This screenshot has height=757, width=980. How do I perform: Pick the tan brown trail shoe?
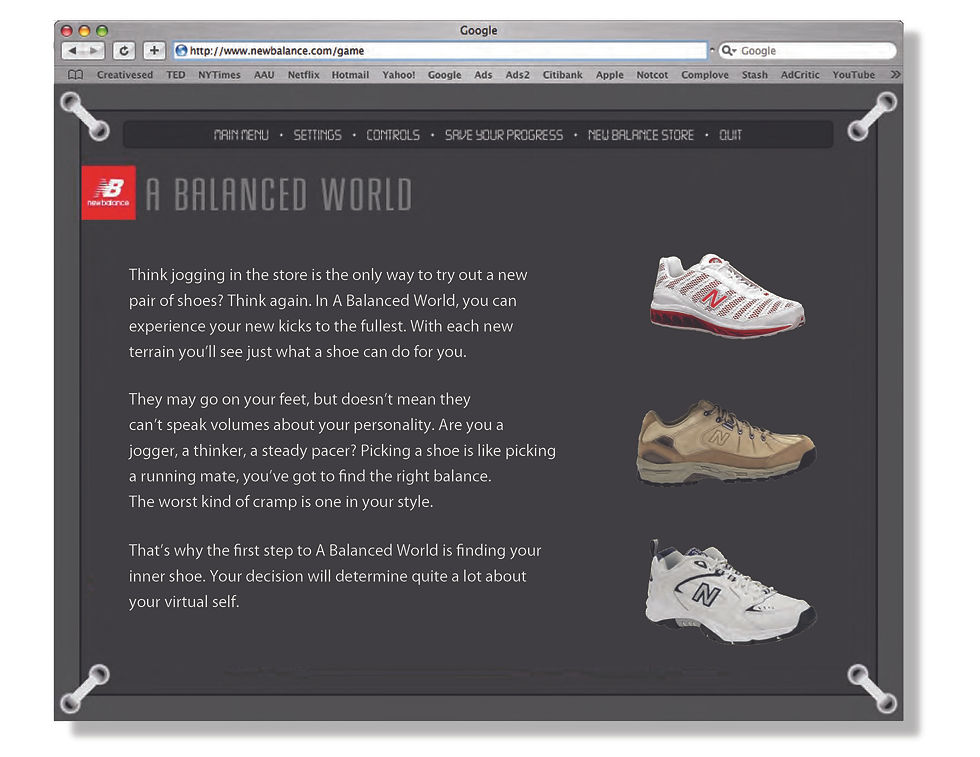click(726, 443)
